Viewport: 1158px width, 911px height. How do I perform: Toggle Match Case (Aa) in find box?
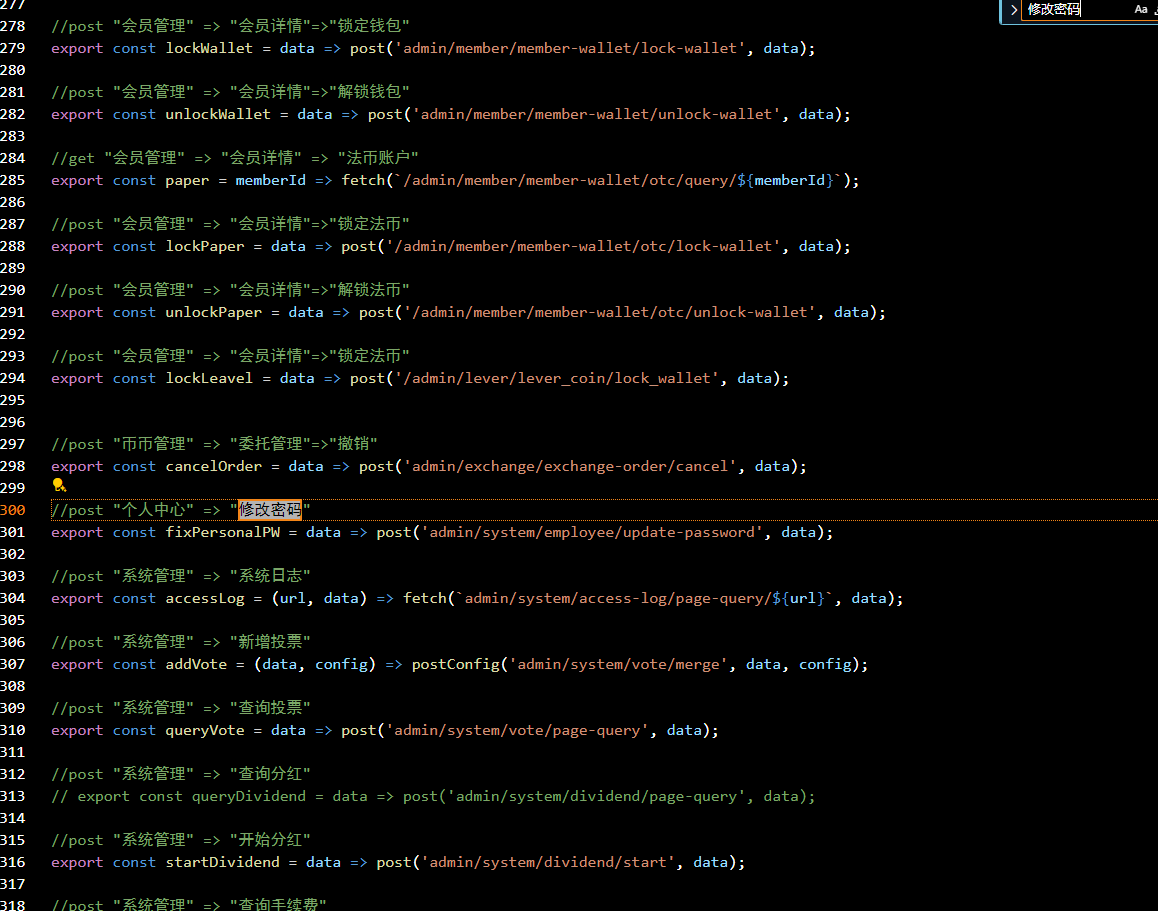click(x=1140, y=9)
